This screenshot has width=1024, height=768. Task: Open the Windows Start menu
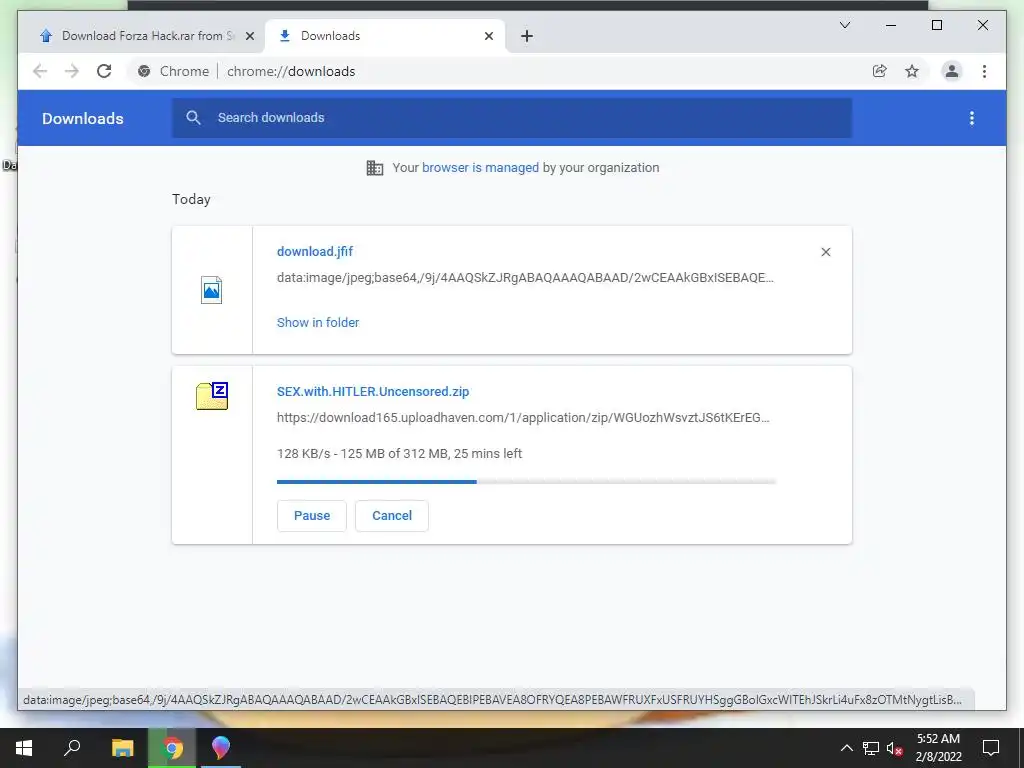tap(24, 748)
